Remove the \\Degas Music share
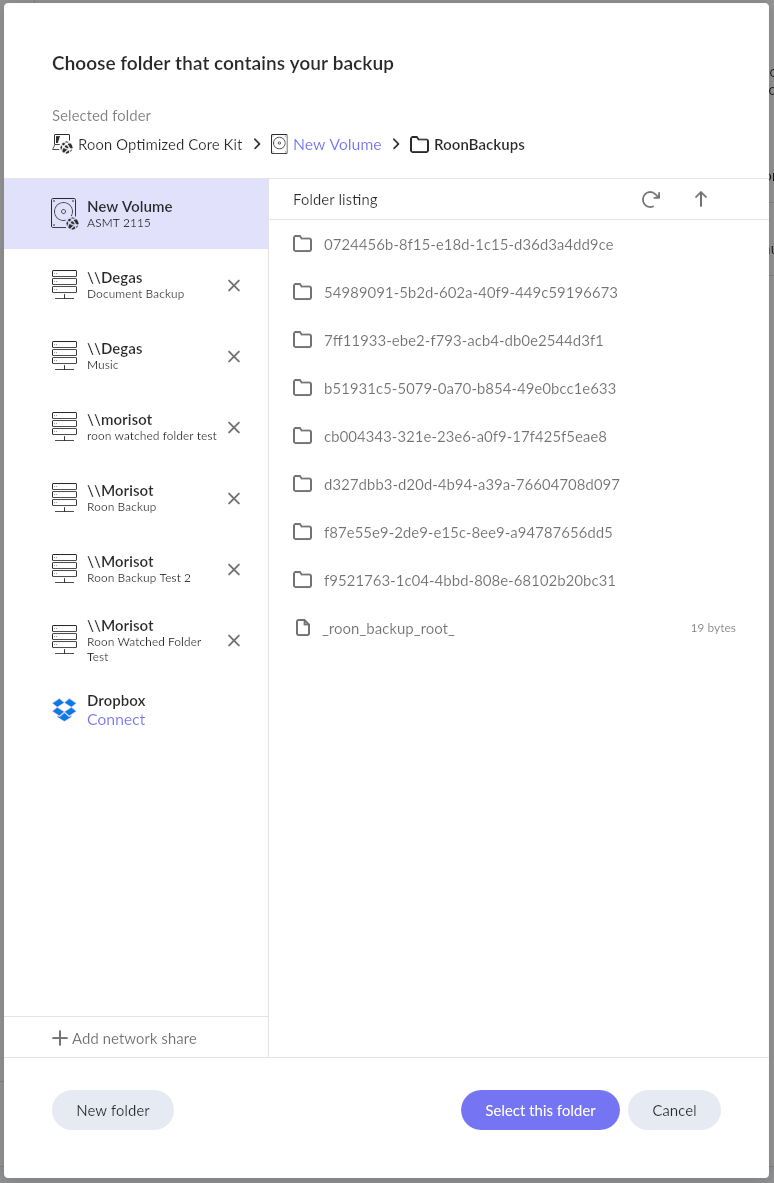774x1183 pixels. (x=234, y=356)
